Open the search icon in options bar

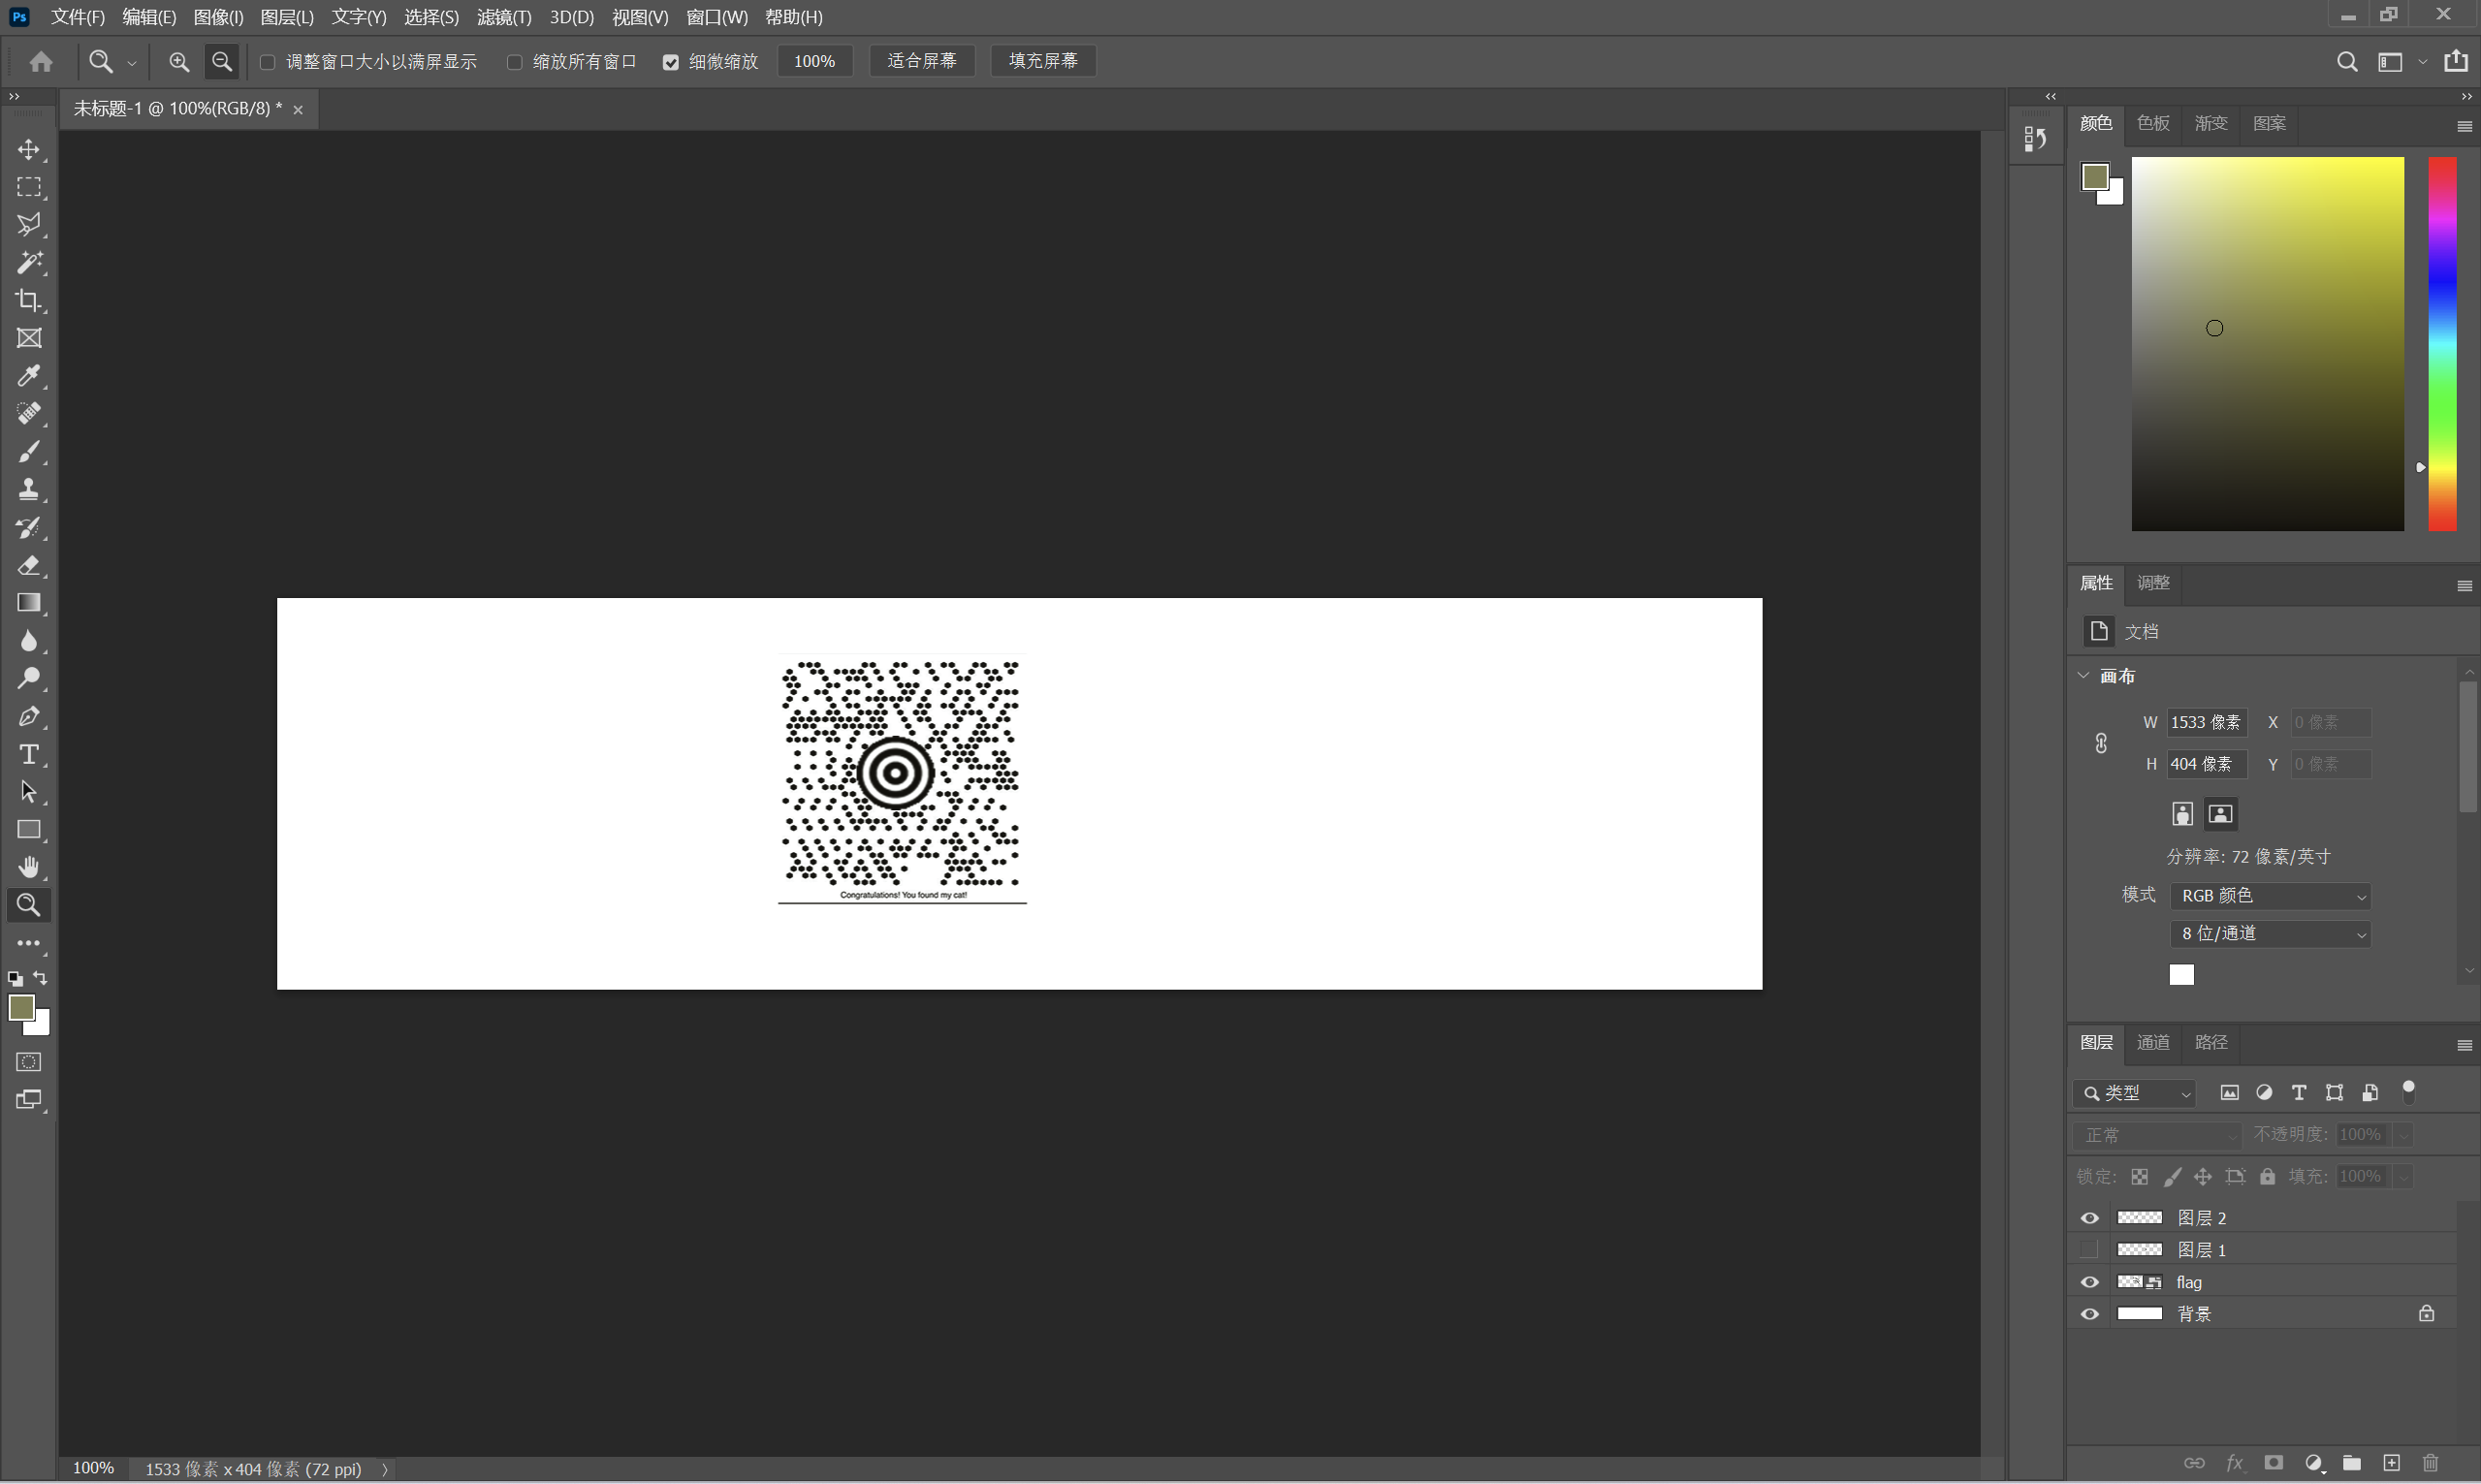point(2346,62)
